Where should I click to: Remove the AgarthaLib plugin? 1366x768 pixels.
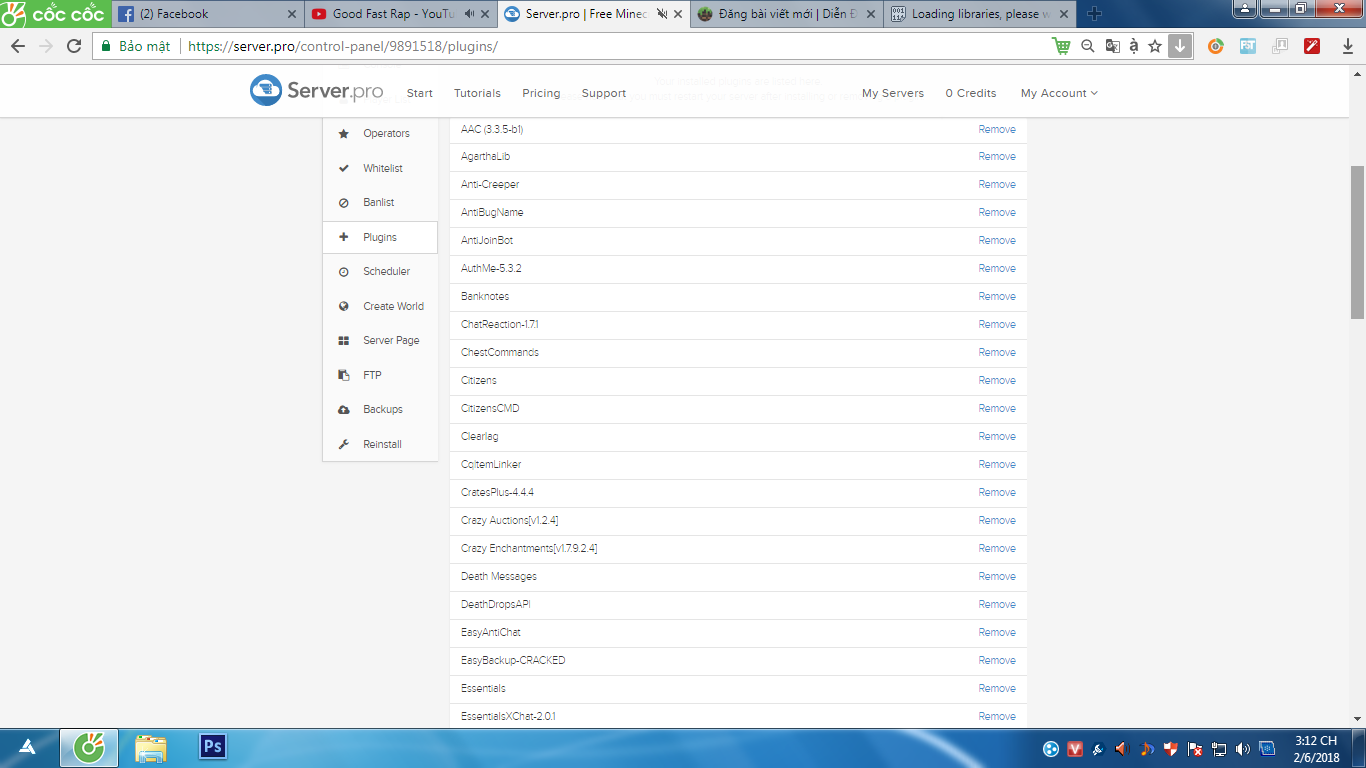[997, 157]
